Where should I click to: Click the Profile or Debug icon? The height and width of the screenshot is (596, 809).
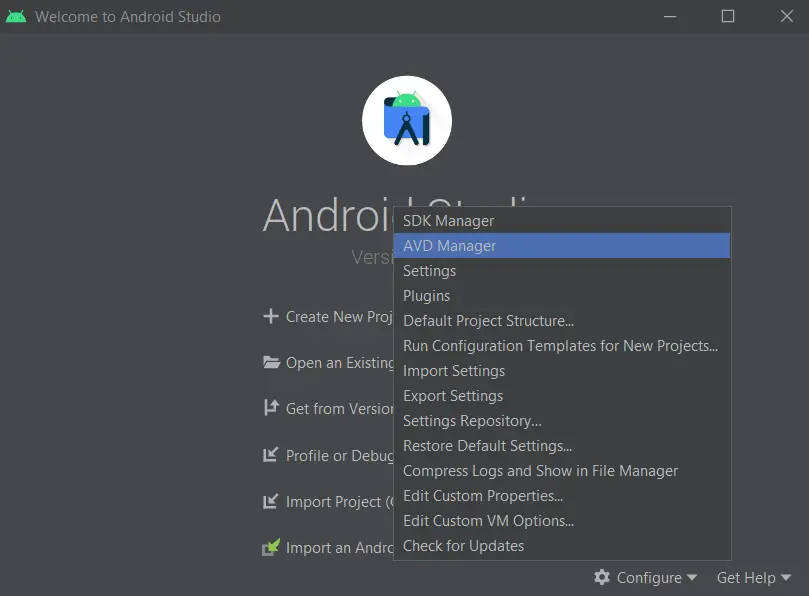(x=271, y=455)
